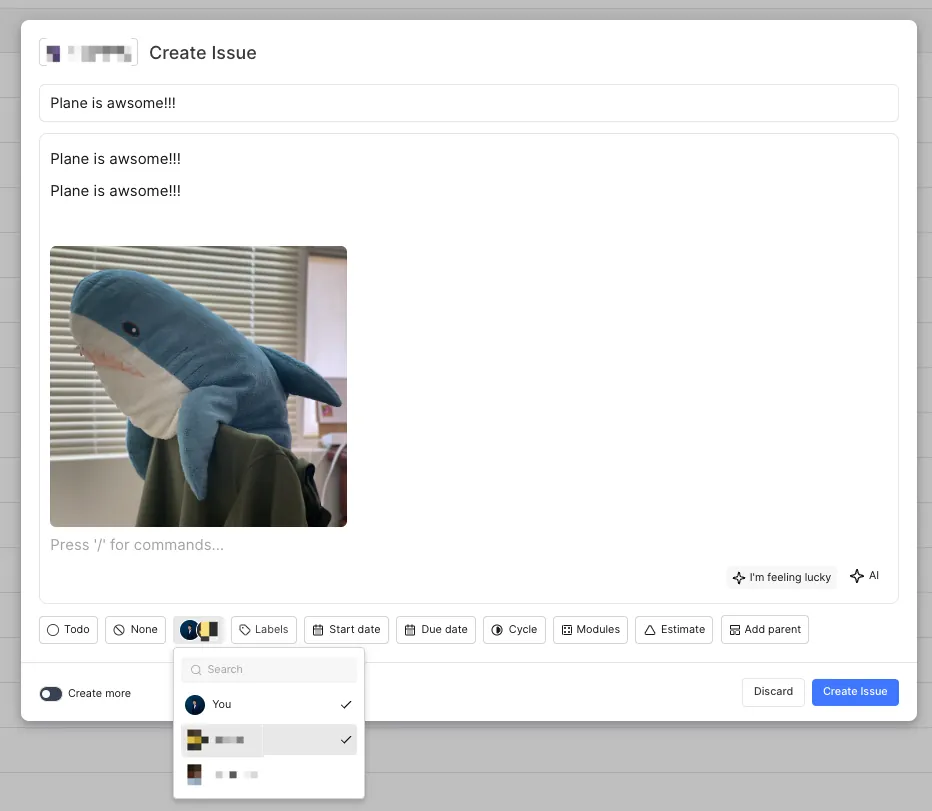Click the I'm feeling lucky sparkle icon
Screen dimensions: 932x811
[739, 578]
